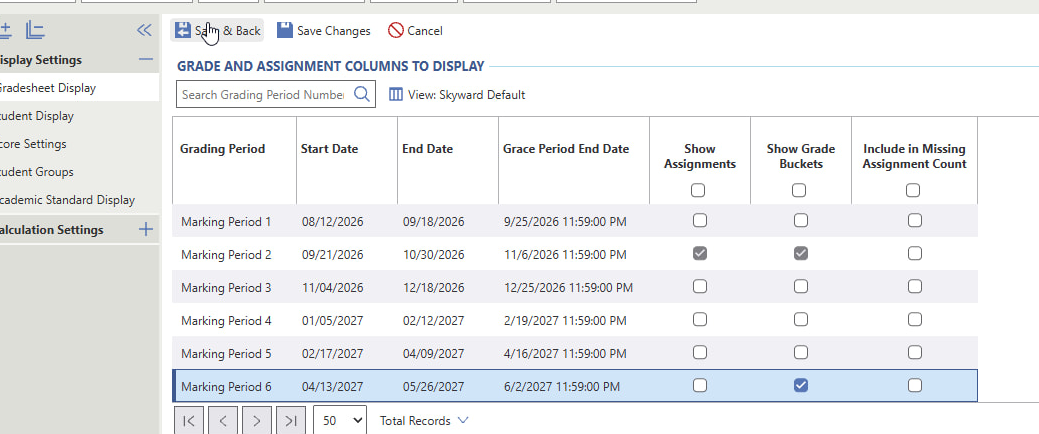Uncheck Show Grade Buckets for Marking Period 6
1039x434 pixels.
[800, 385]
